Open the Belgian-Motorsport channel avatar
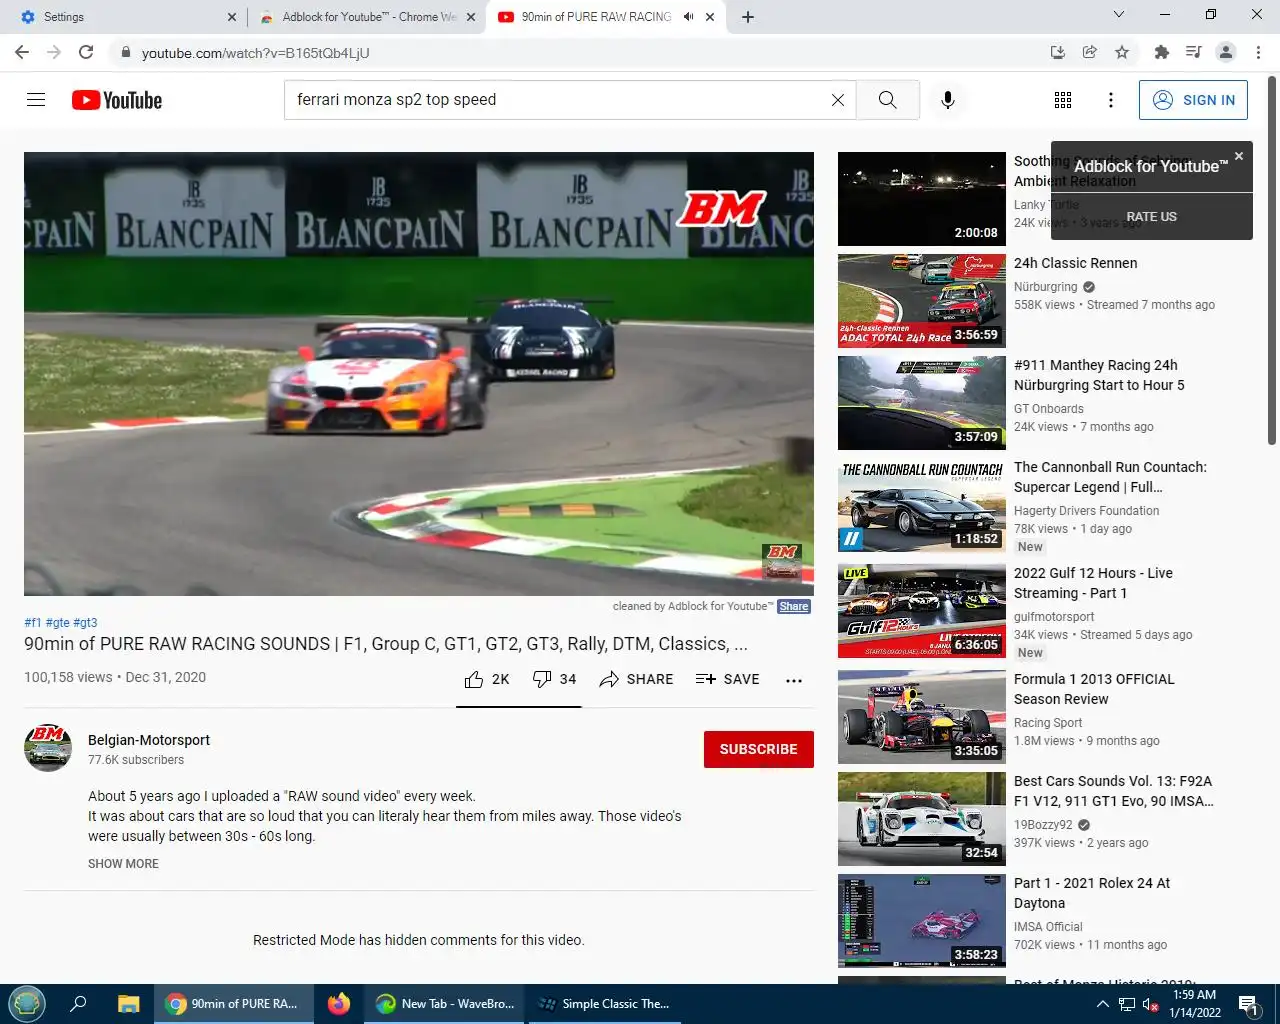The image size is (1280, 1024). click(48, 748)
